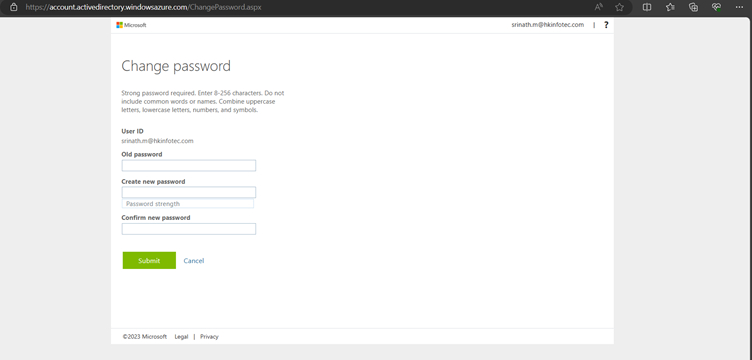Toggle split screen browser icon
The width and height of the screenshot is (752, 360).
(647, 7)
